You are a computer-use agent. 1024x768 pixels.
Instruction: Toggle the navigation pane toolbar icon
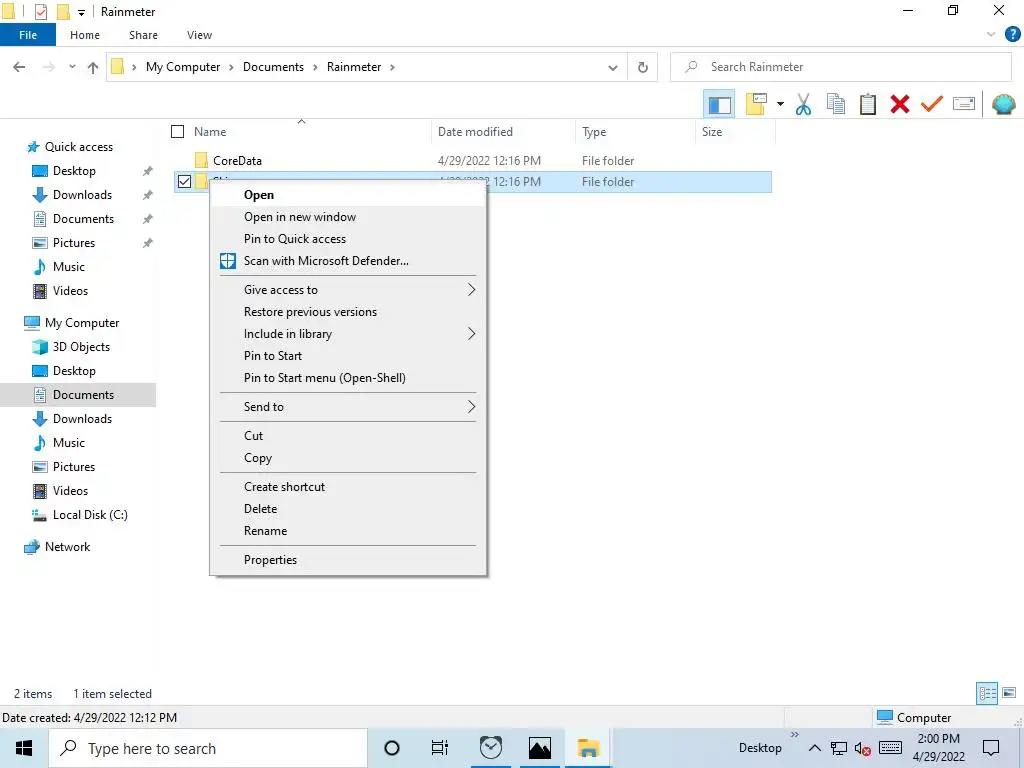(x=719, y=104)
